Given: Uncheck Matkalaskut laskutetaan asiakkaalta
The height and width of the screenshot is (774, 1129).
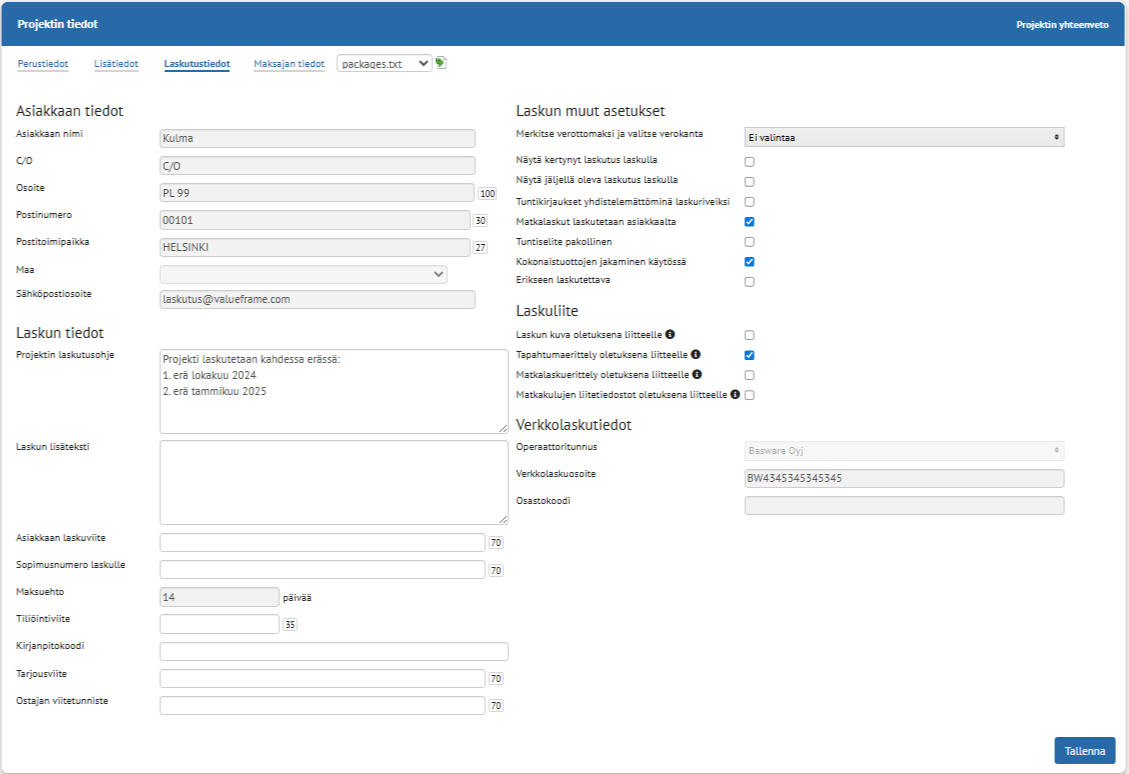Looking at the screenshot, I should coord(750,222).
